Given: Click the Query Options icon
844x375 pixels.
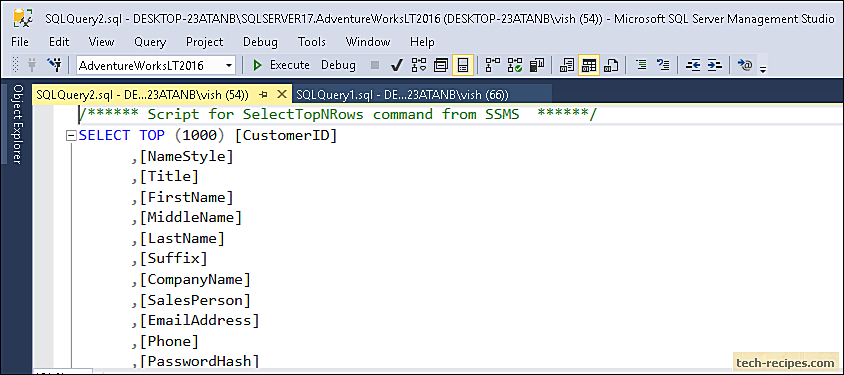Looking at the screenshot, I should (441, 66).
